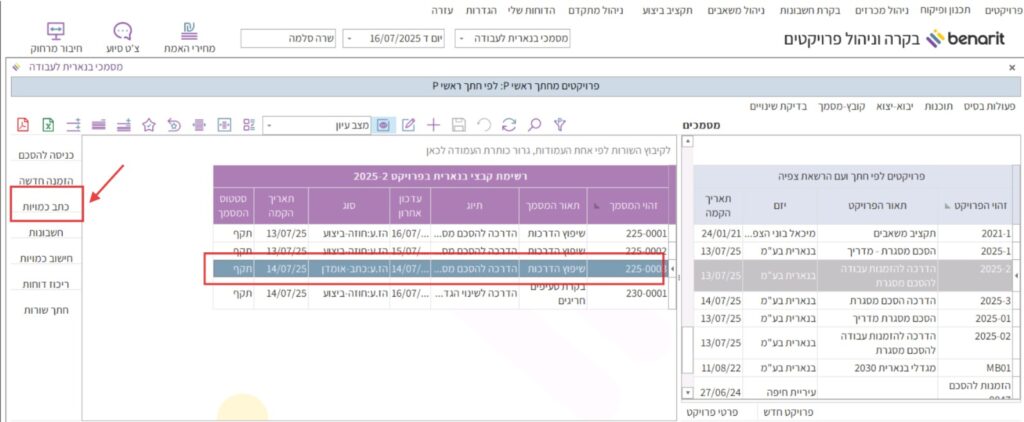Export the list to Excel
Viewport: 1024px width, 422px height.
[47, 125]
